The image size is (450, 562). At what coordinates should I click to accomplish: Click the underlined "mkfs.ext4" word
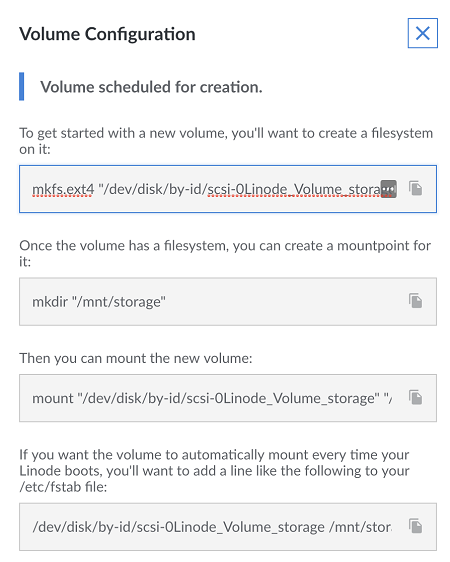click(x=63, y=189)
